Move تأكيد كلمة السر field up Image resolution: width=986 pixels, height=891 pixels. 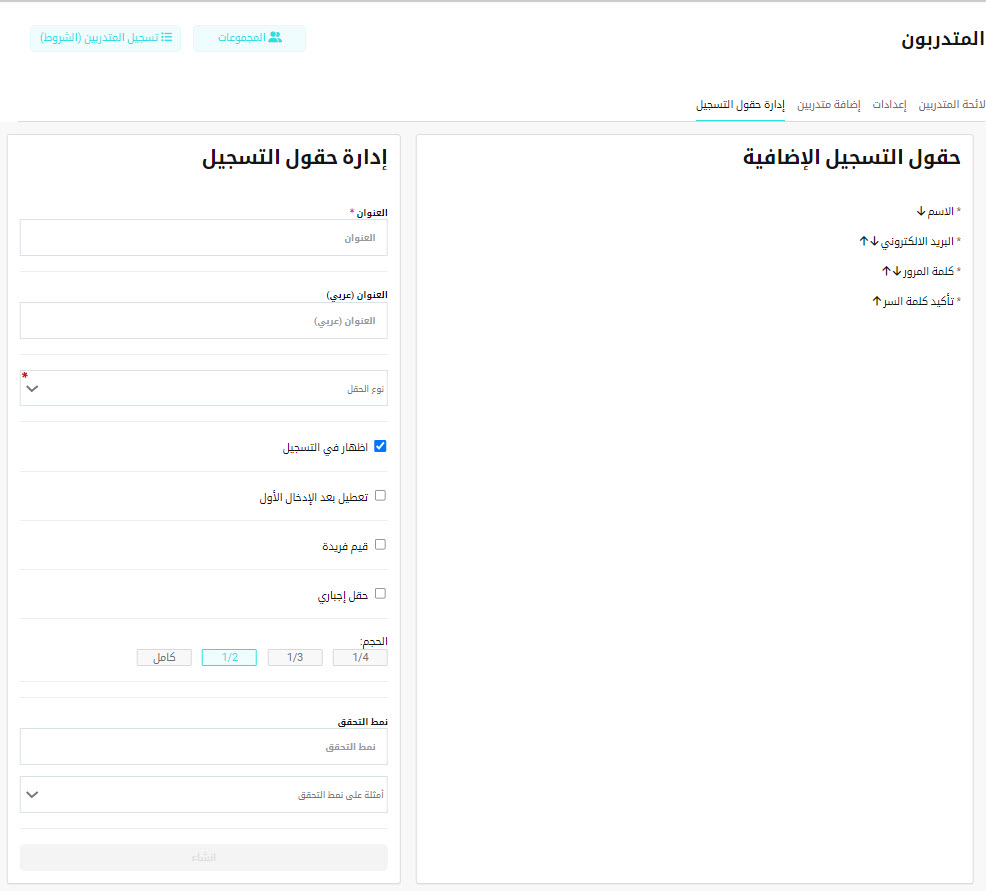(x=876, y=301)
